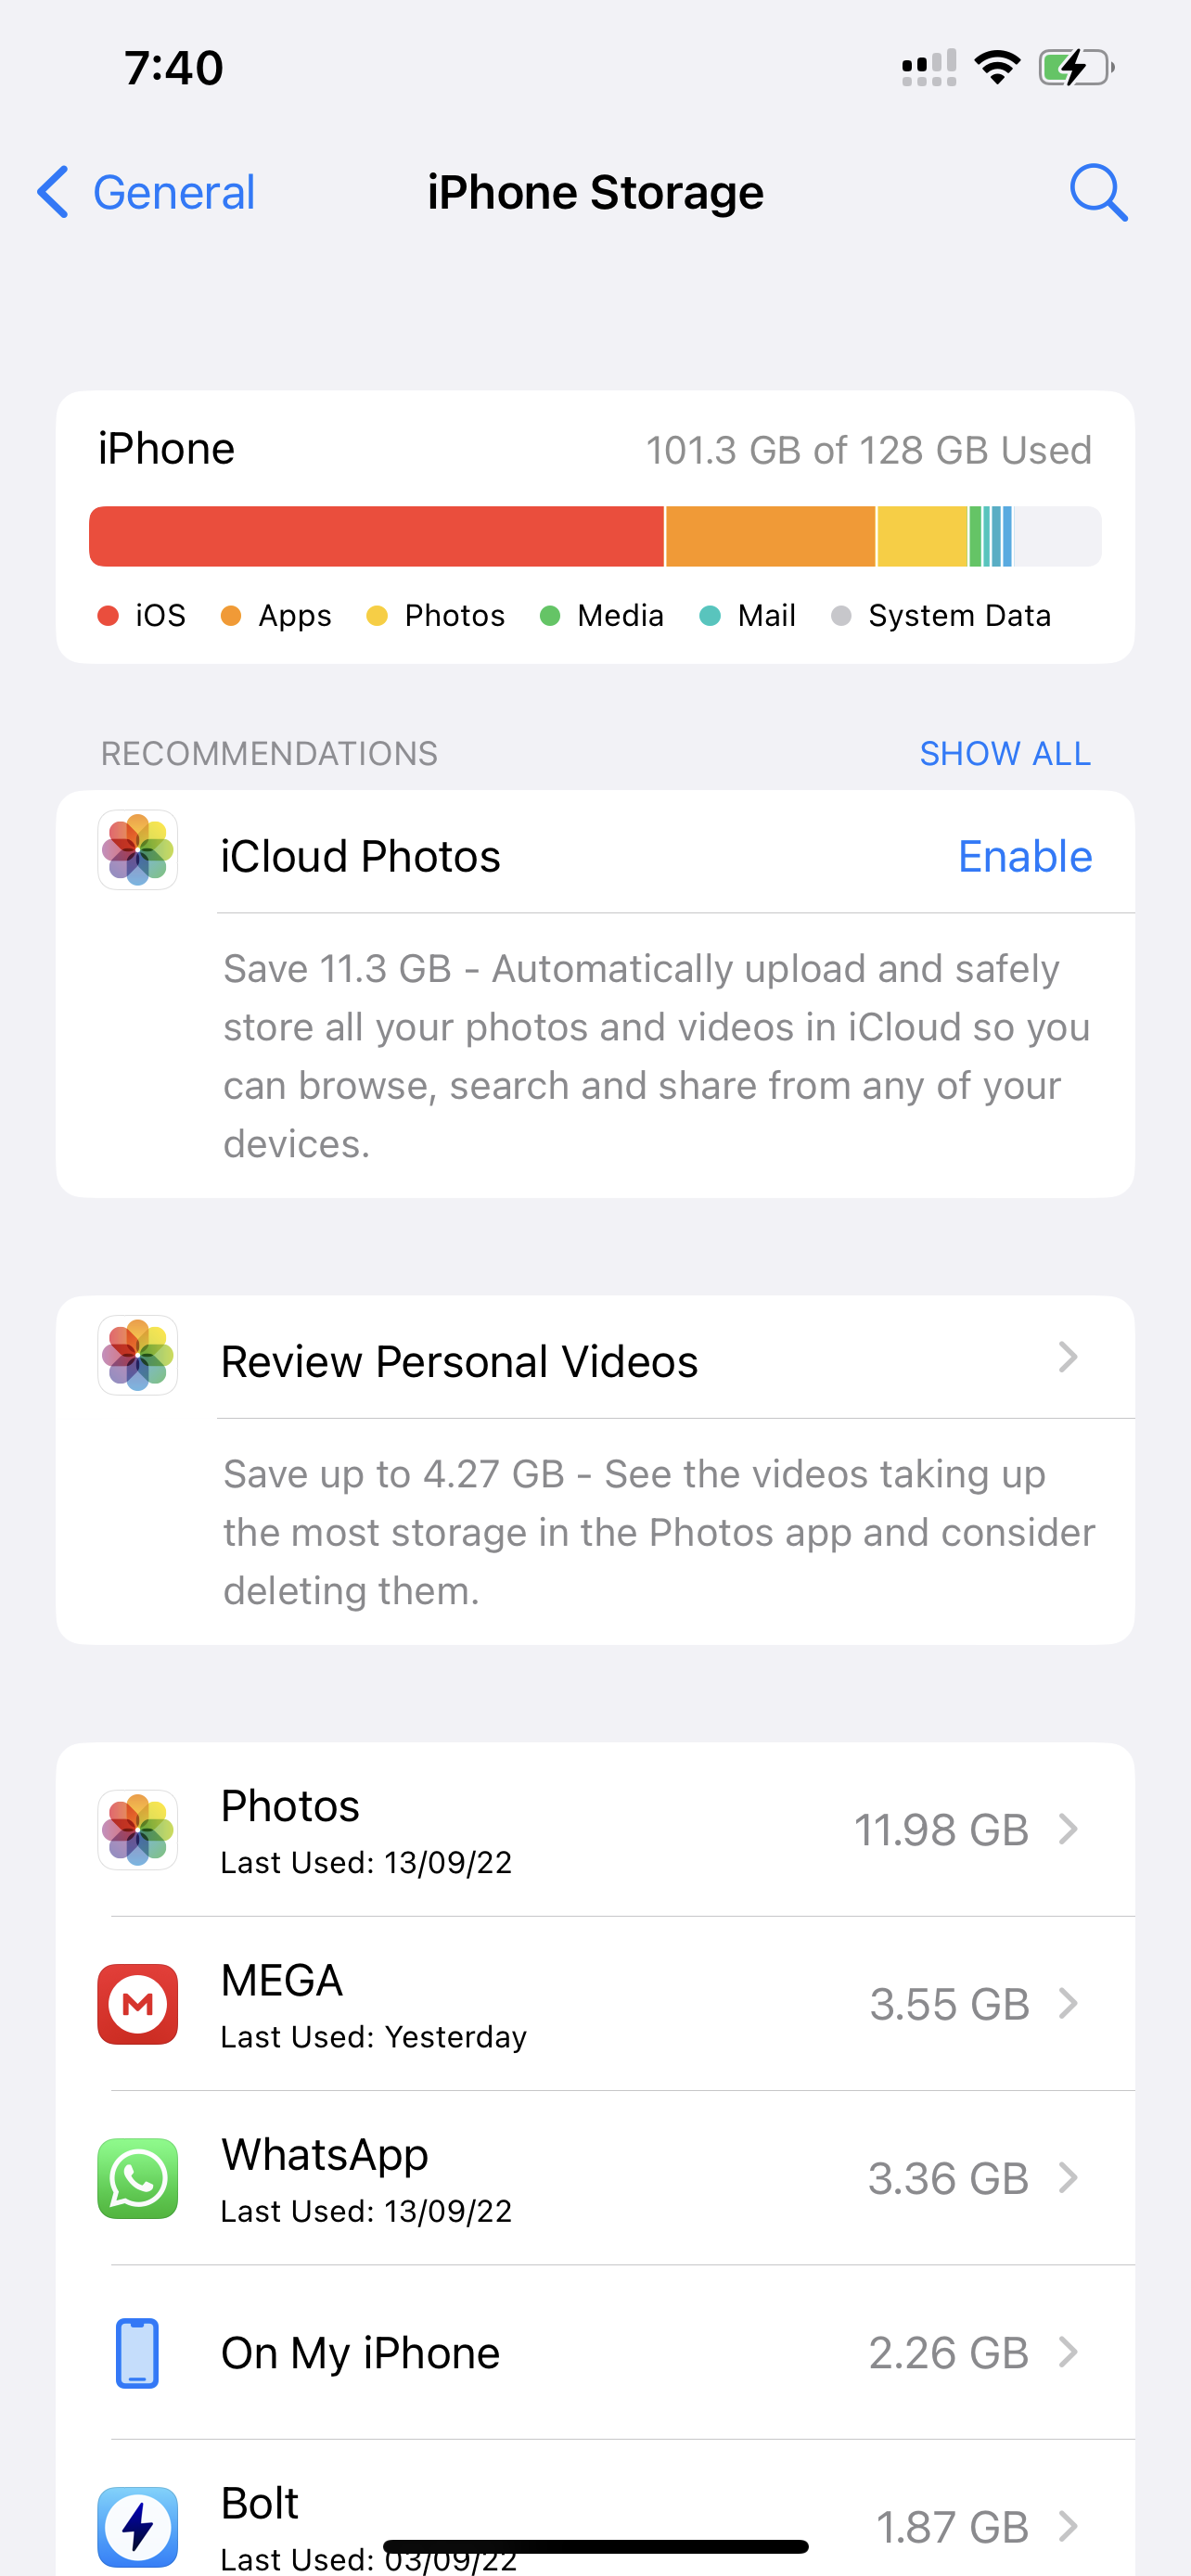This screenshot has width=1191, height=2576.
Task: Expand MEGA 3.55 GB details chevron
Action: tap(1068, 2003)
